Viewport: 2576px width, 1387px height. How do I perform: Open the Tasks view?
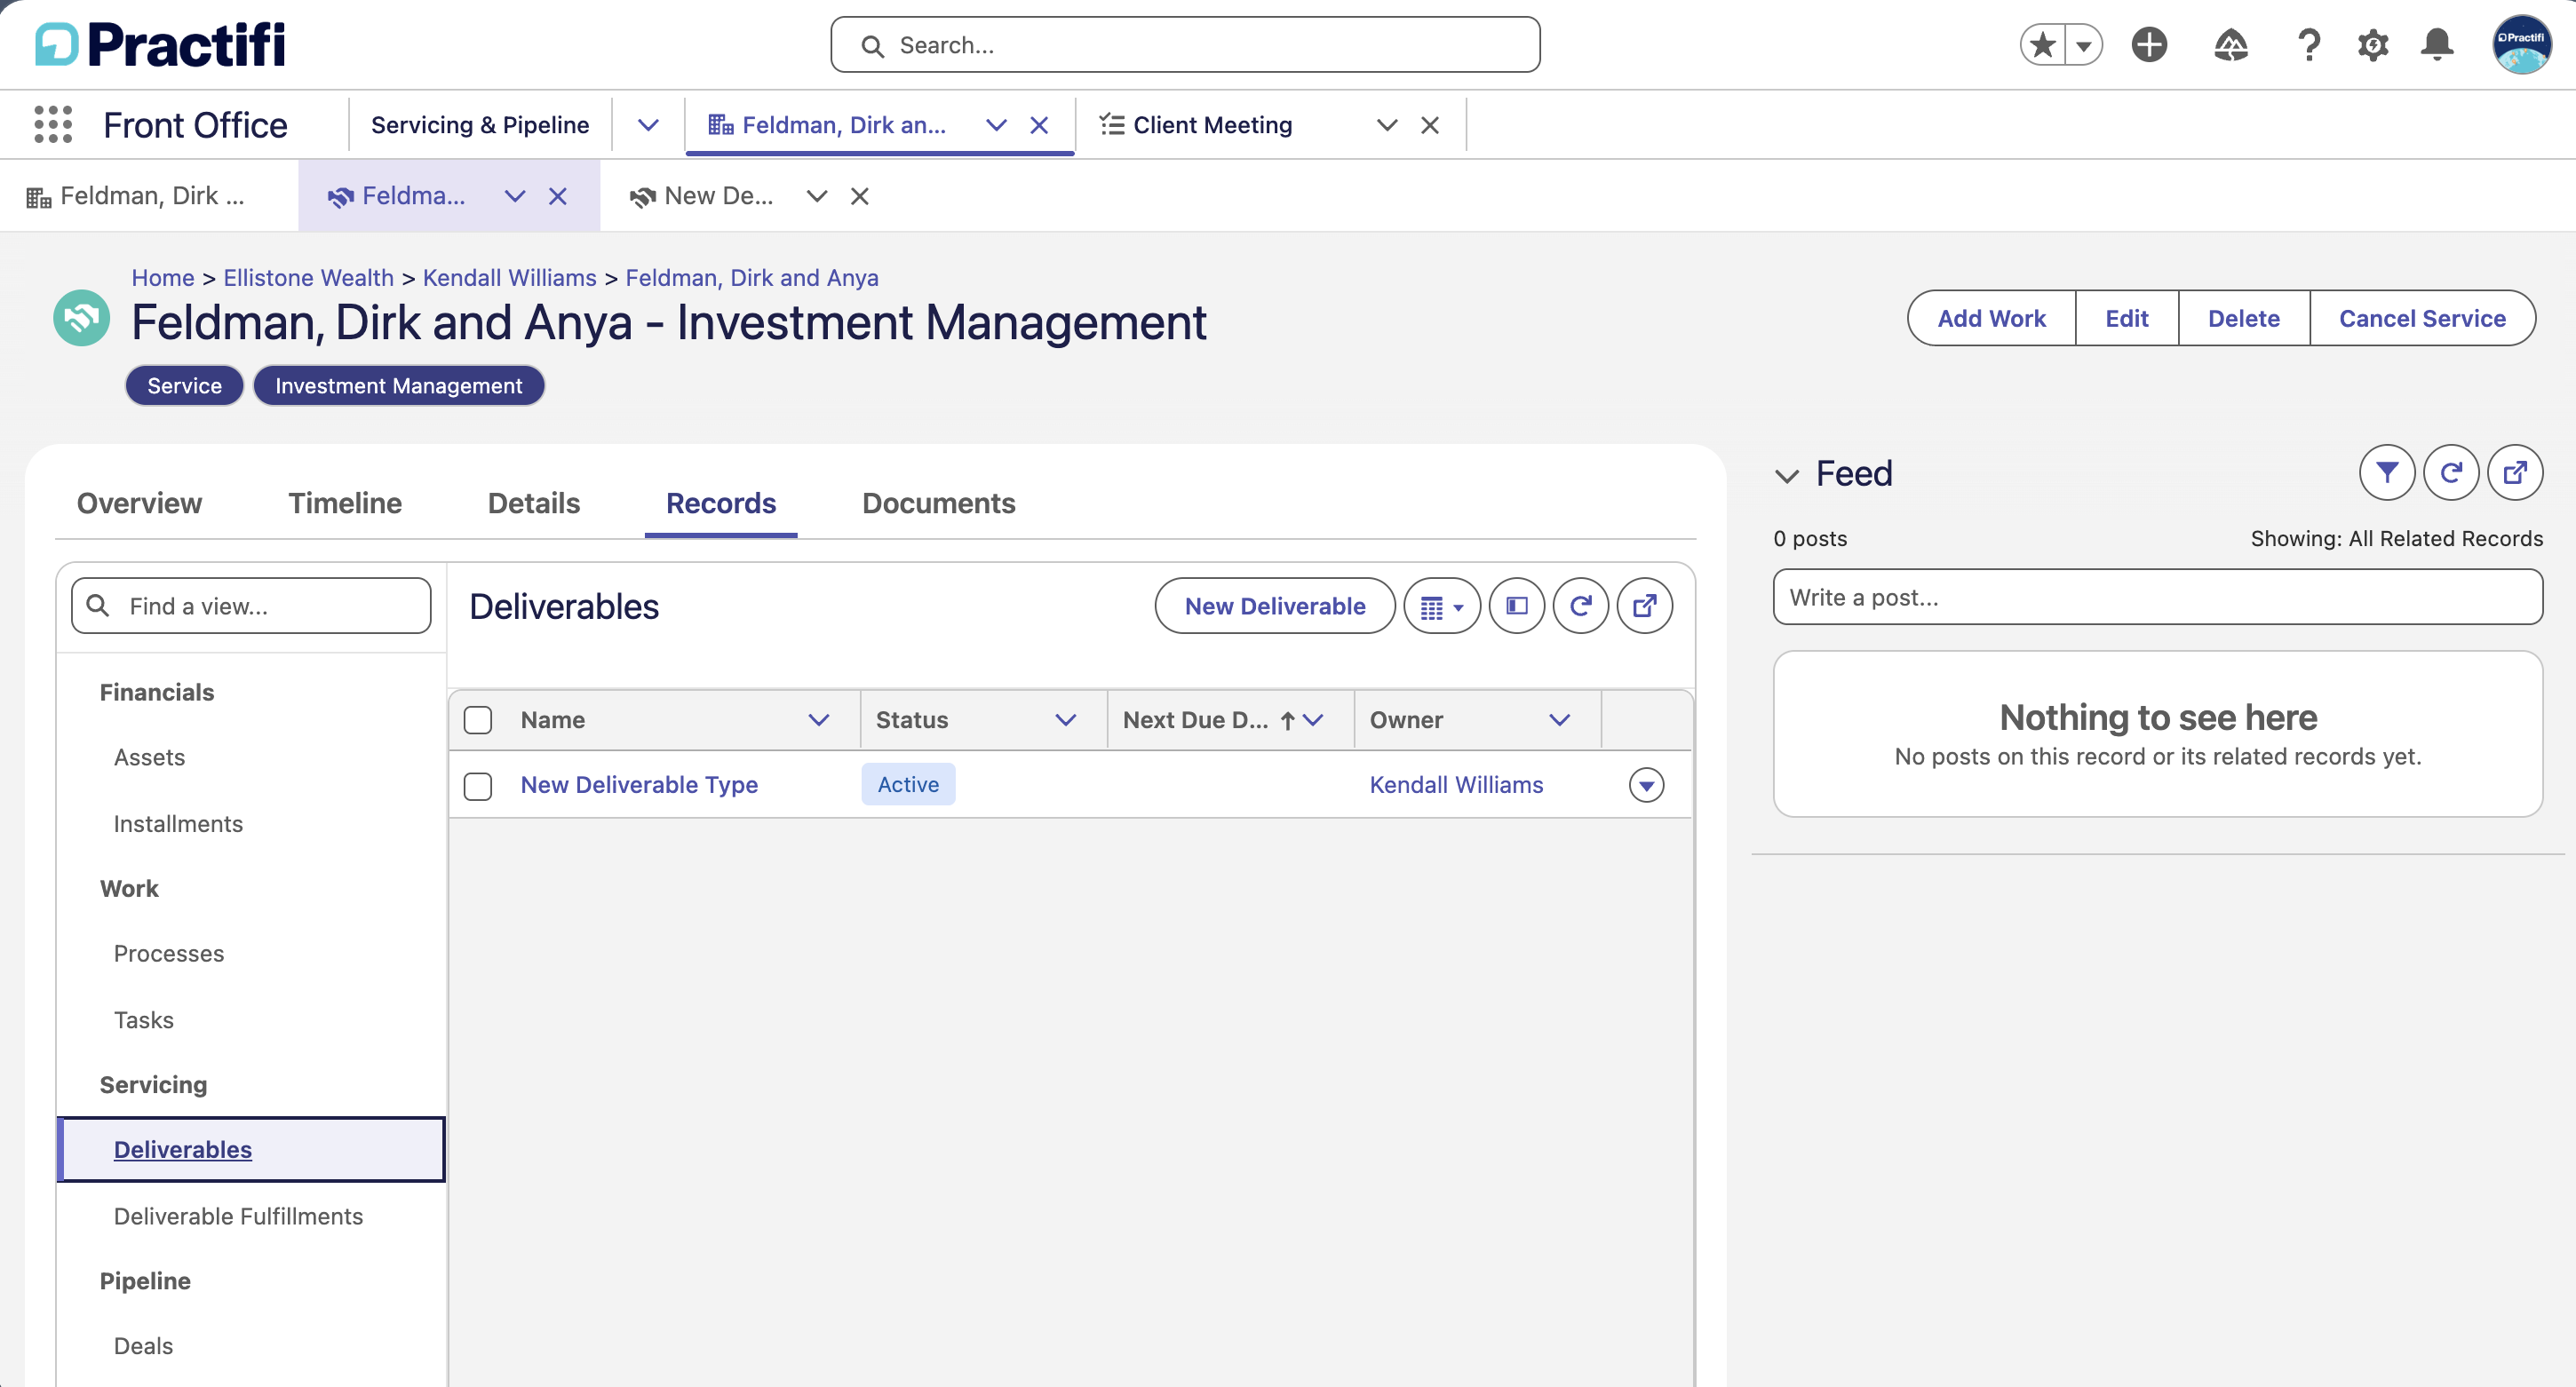pyautogui.click(x=144, y=1020)
